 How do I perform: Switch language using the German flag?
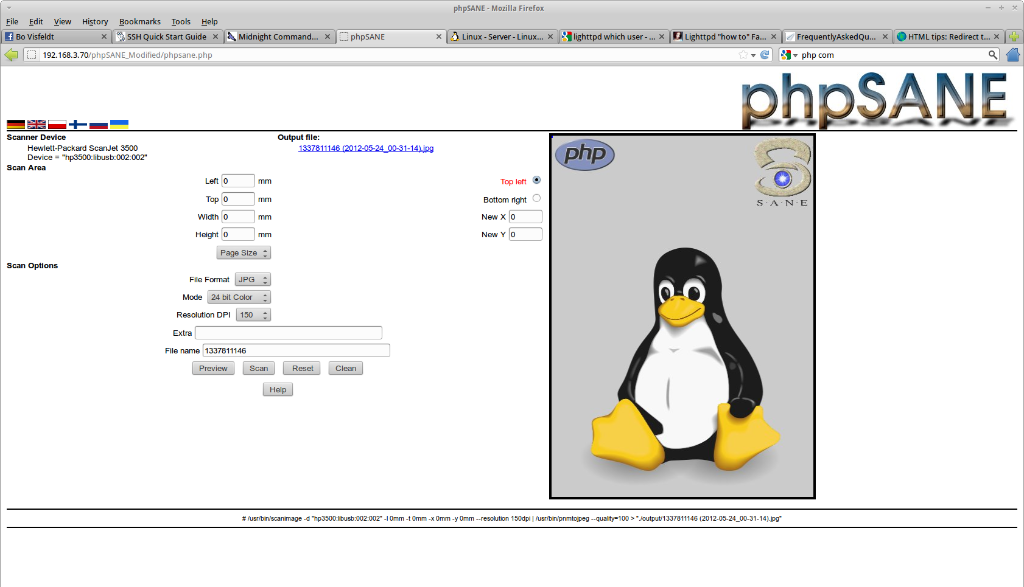click(16, 124)
